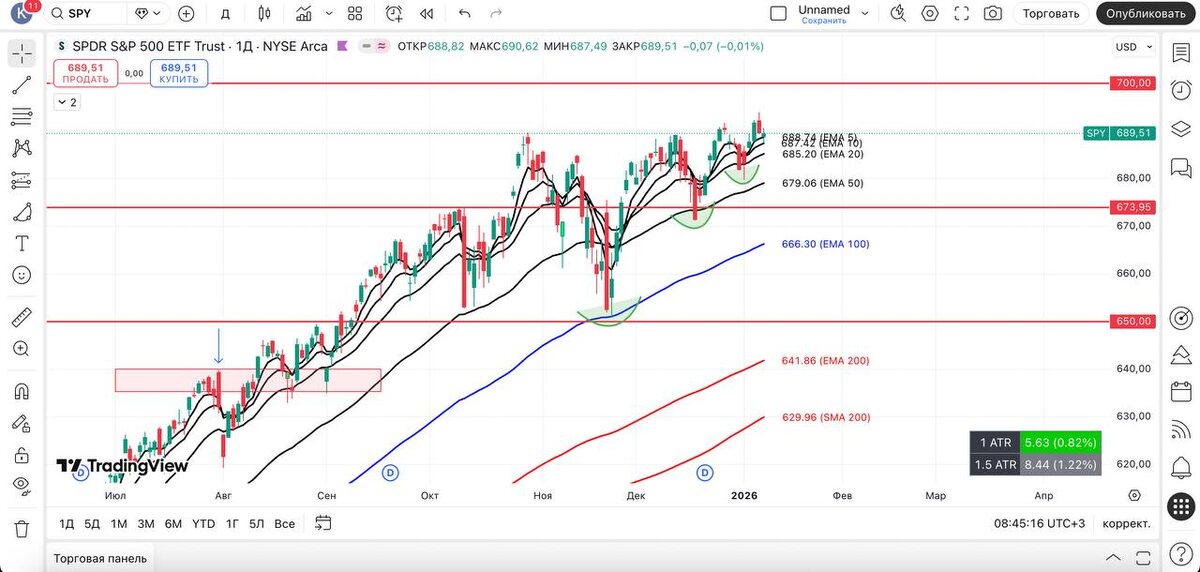Expand the indicators favorites dropdown arrow
The width and height of the screenshot is (1200, 572).
[329, 13]
